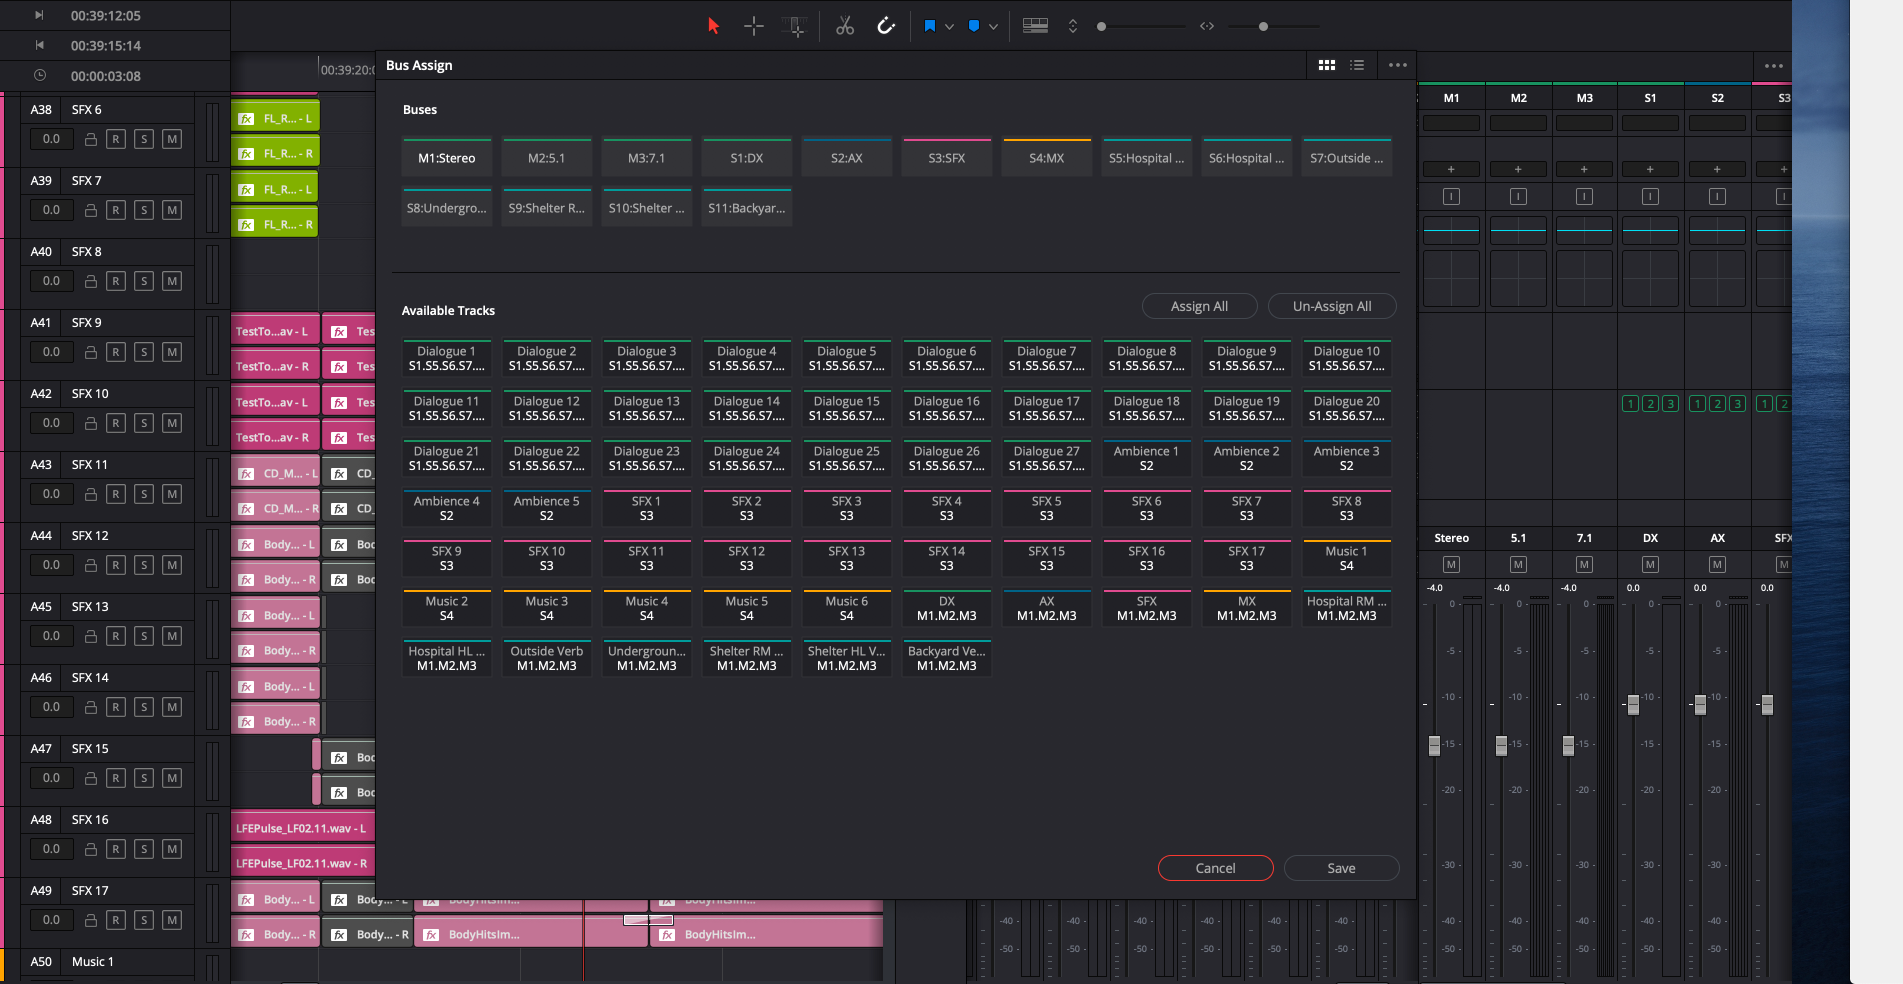Screen dimensions: 1903x984
Task: Select the Dialogue 1 track tile
Action: (x=447, y=358)
